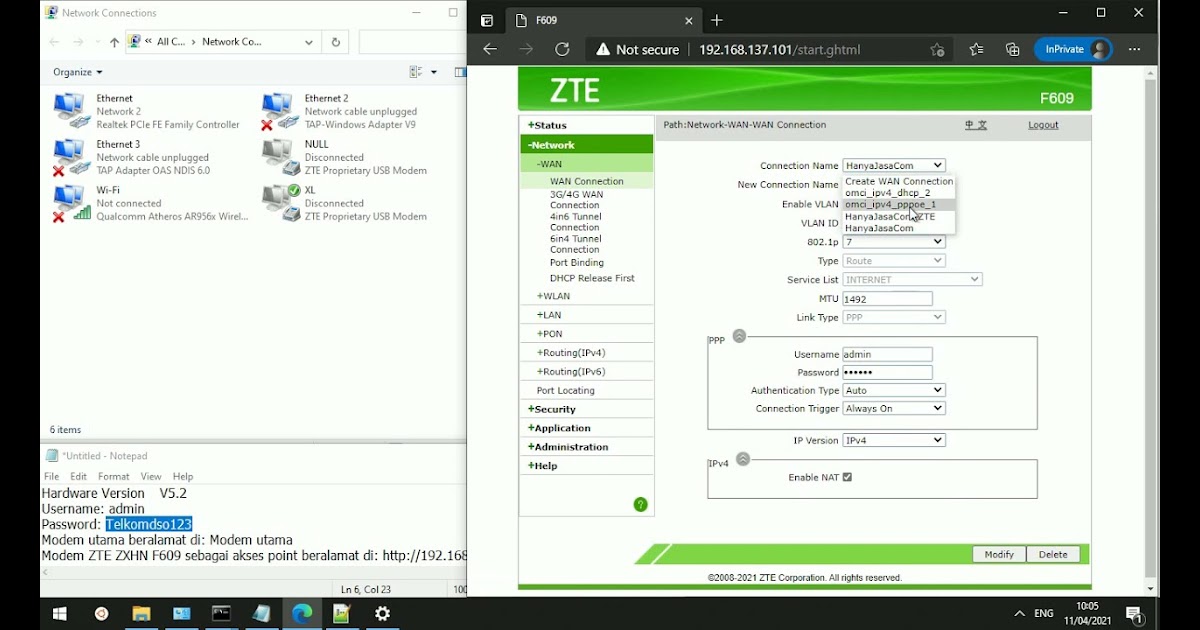Image resolution: width=1200 pixels, height=630 pixels.
Task: Open the Edge settings ellipsis menu
Action: pos(1134,49)
